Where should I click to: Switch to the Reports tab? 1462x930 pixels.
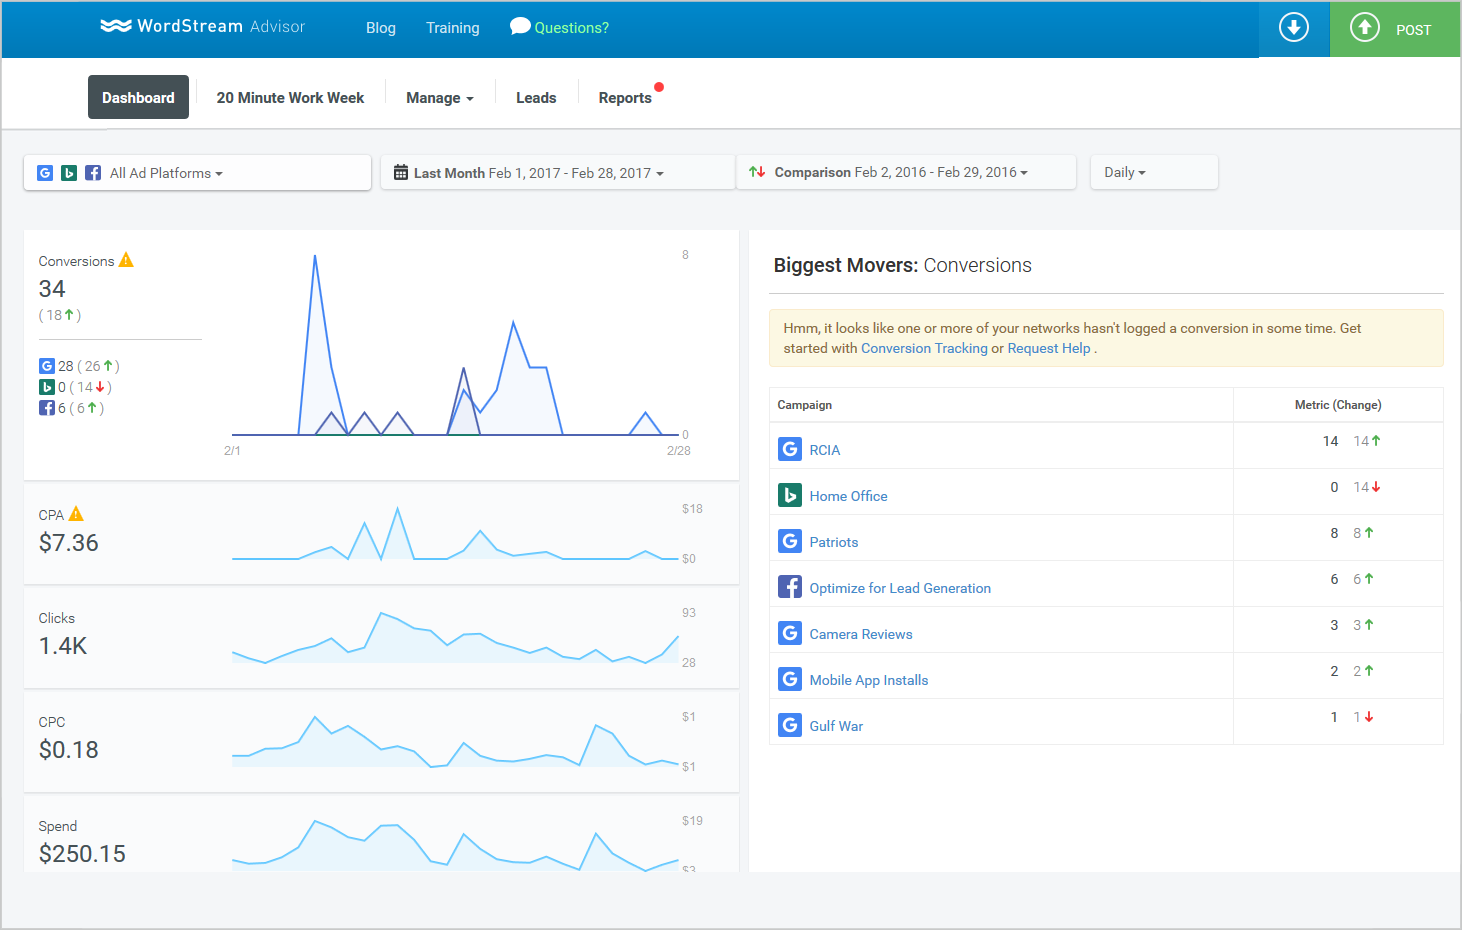[625, 98]
